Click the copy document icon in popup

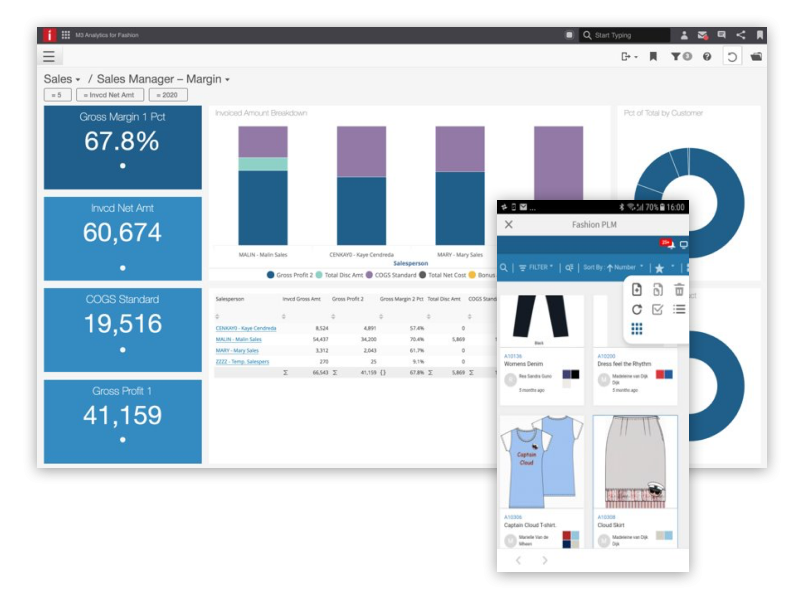tap(658, 290)
